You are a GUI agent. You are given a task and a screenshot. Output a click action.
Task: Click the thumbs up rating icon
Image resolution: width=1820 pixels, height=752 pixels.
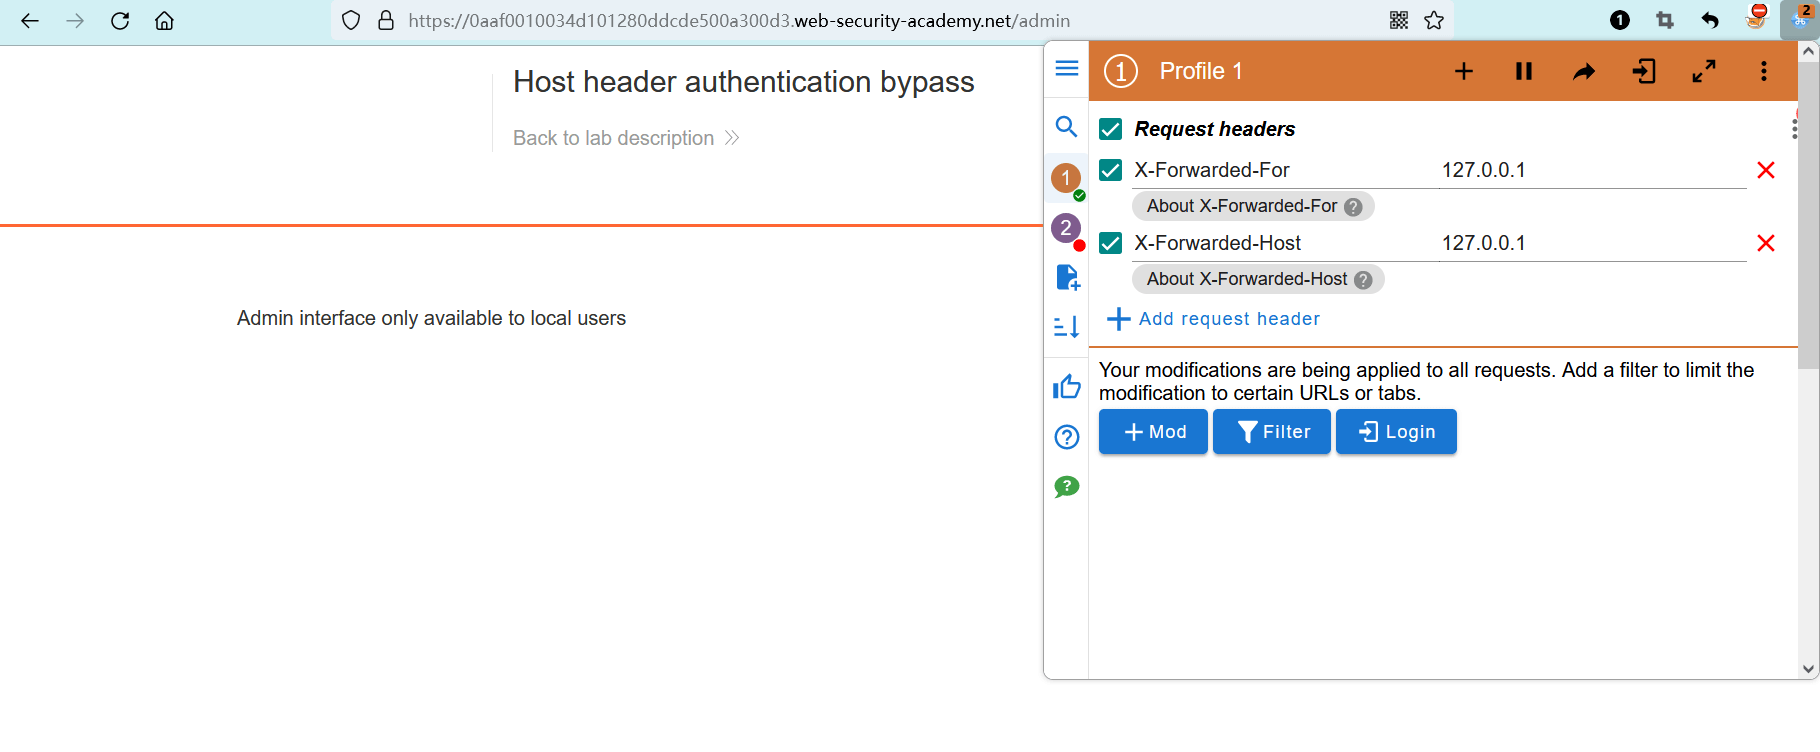tap(1066, 387)
